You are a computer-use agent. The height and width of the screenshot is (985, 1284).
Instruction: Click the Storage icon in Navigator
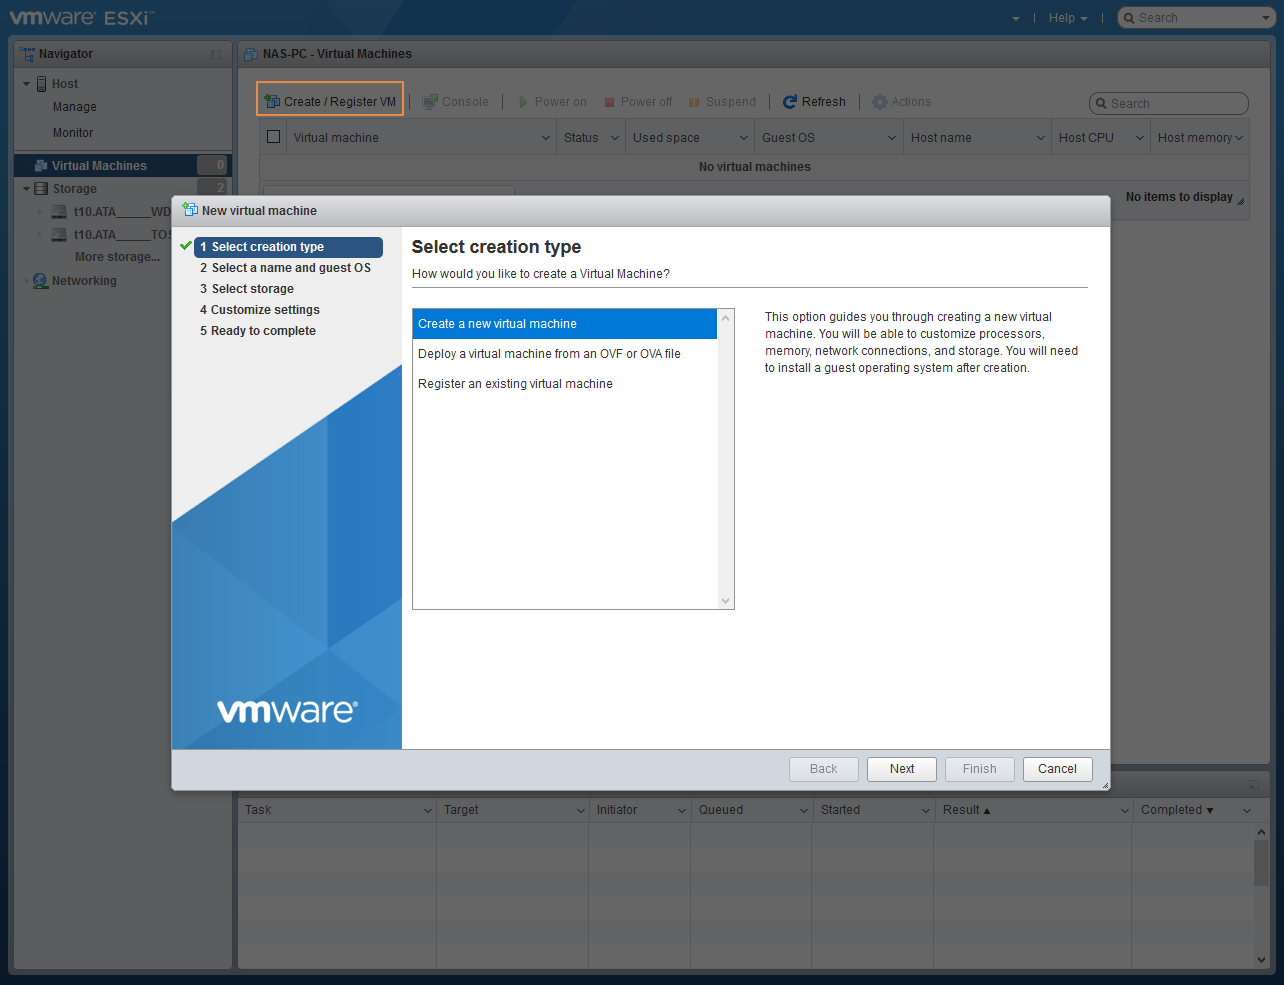[x=41, y=189]
